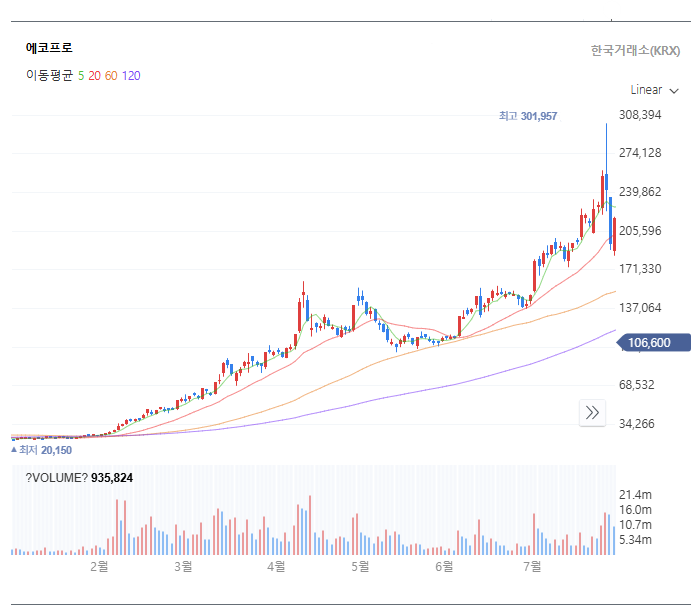Click the double-arrow scroll forward button

[592, 413]
